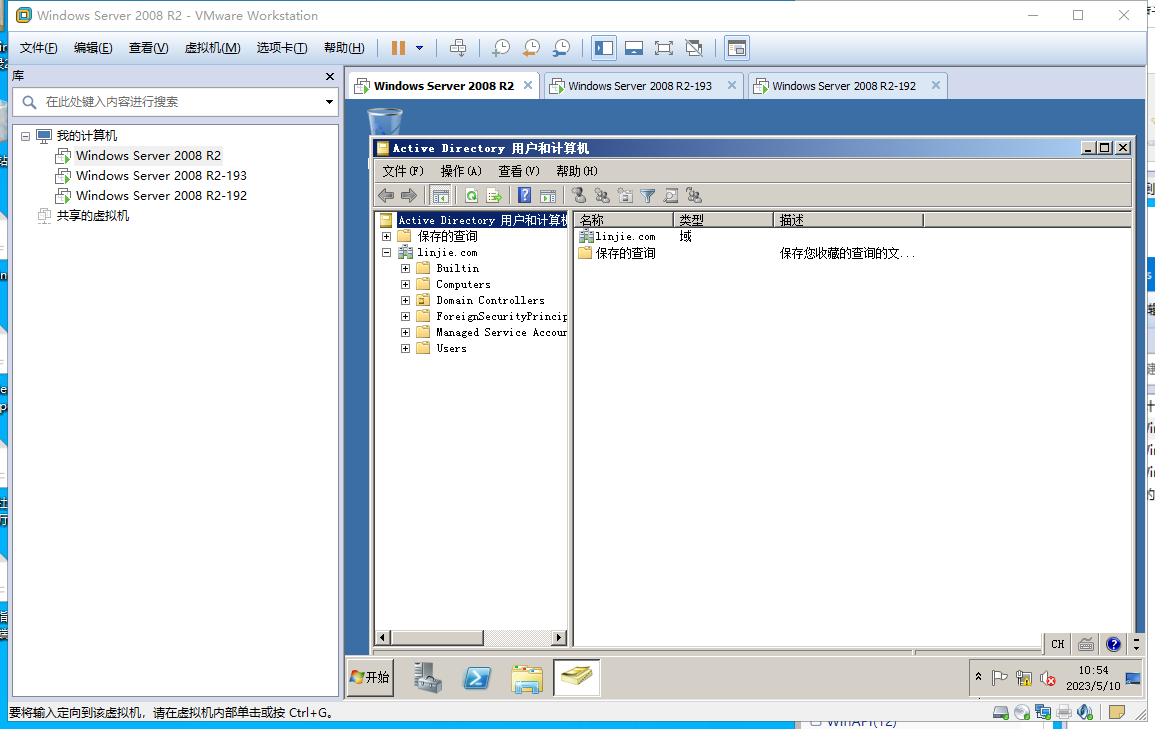Enter full screen mode

pos(664,48)
